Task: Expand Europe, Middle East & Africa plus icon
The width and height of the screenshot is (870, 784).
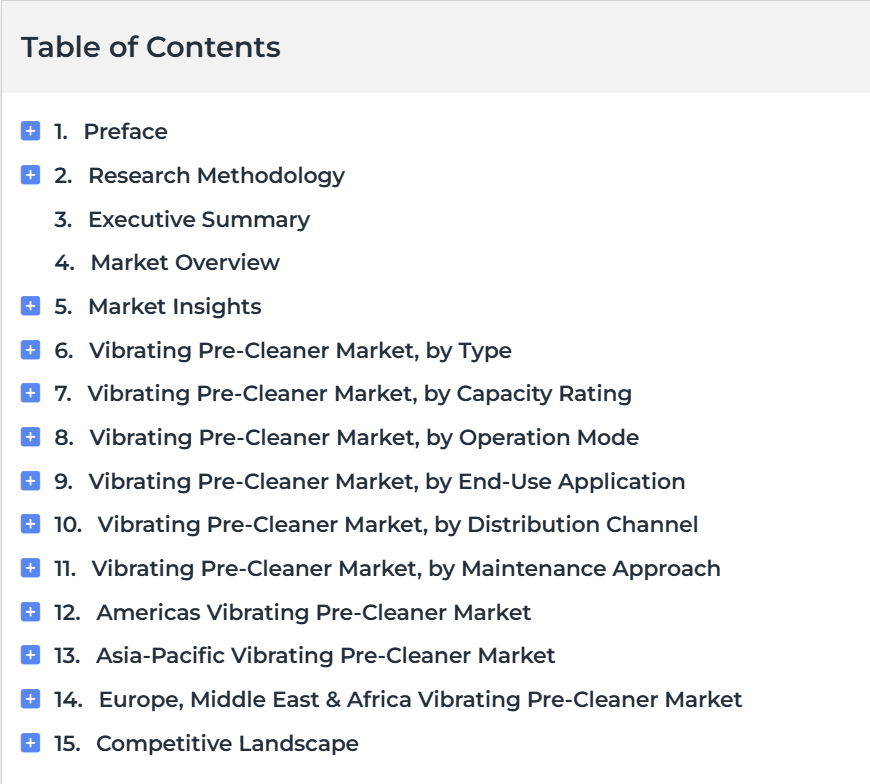Action: (x=31, y=699)
